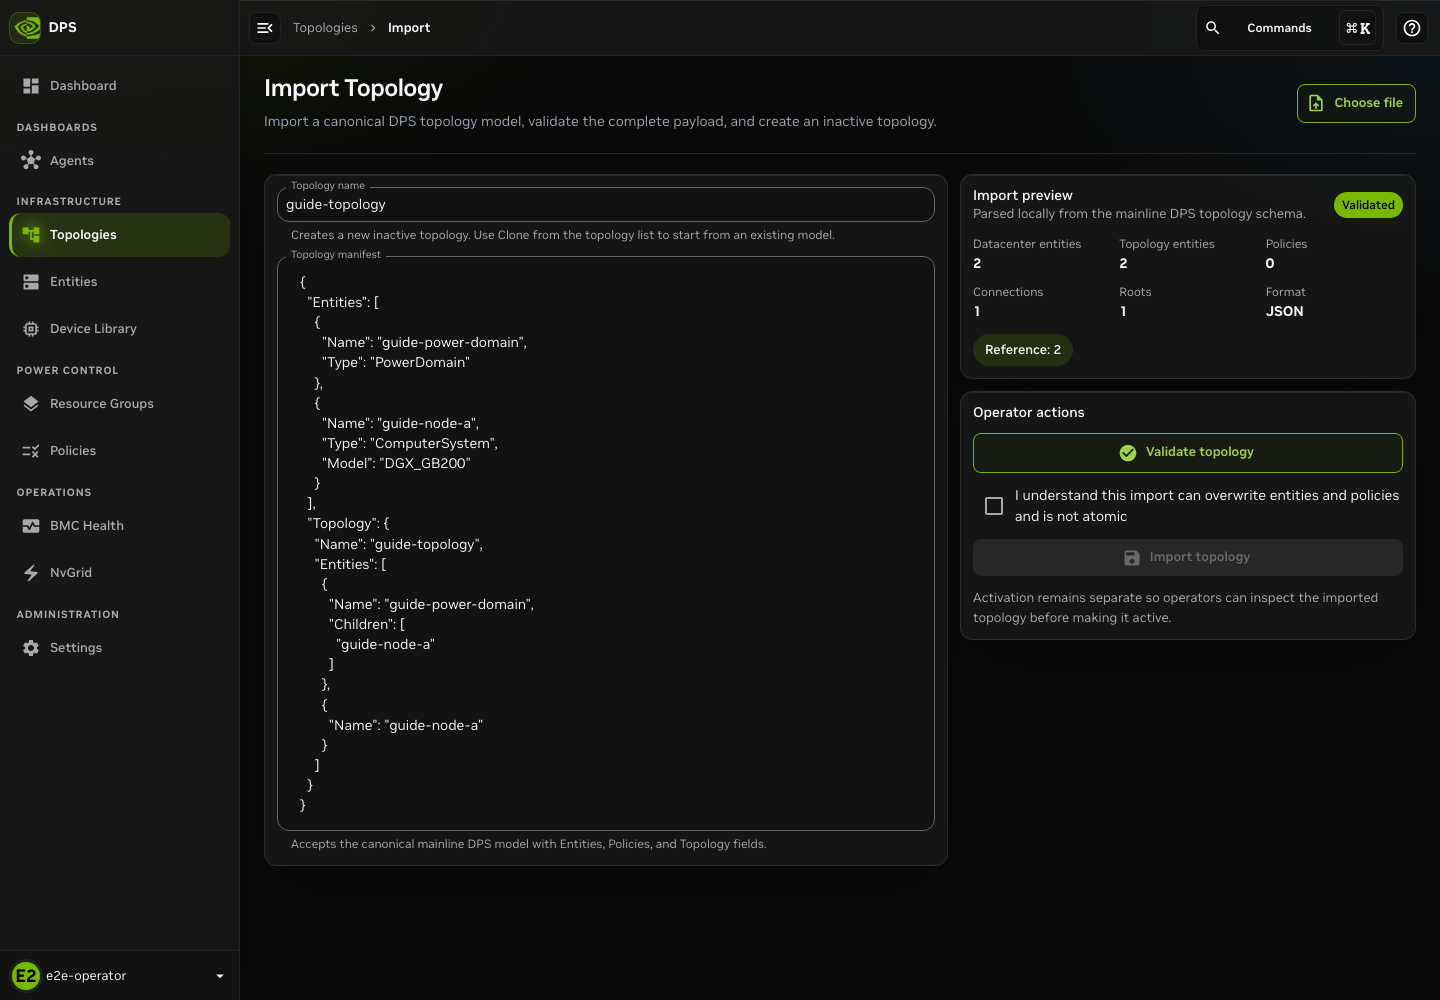
Task: Click the acknowledgement text 'I understand this import…'
Action: (x=1207, y=506)
